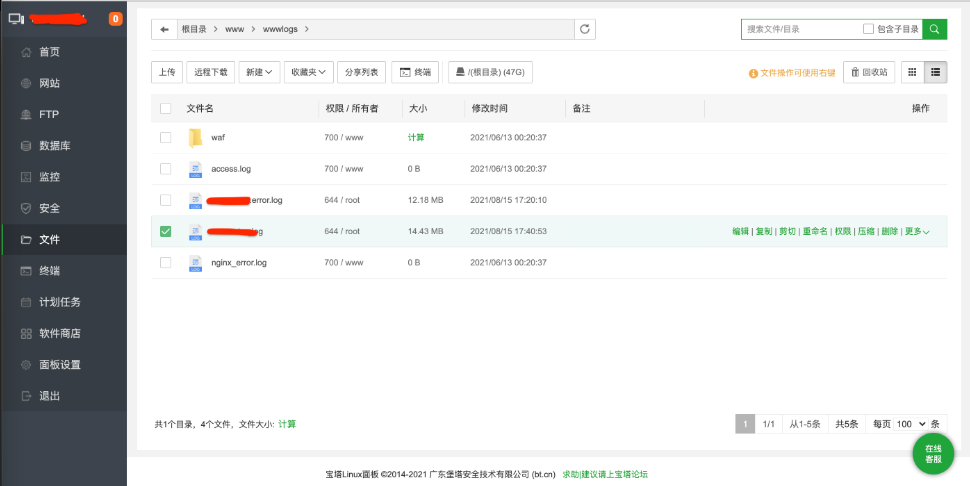Expand the 更多 more actions menu
This screenshot has height=486, width=970.
[917, 231]
